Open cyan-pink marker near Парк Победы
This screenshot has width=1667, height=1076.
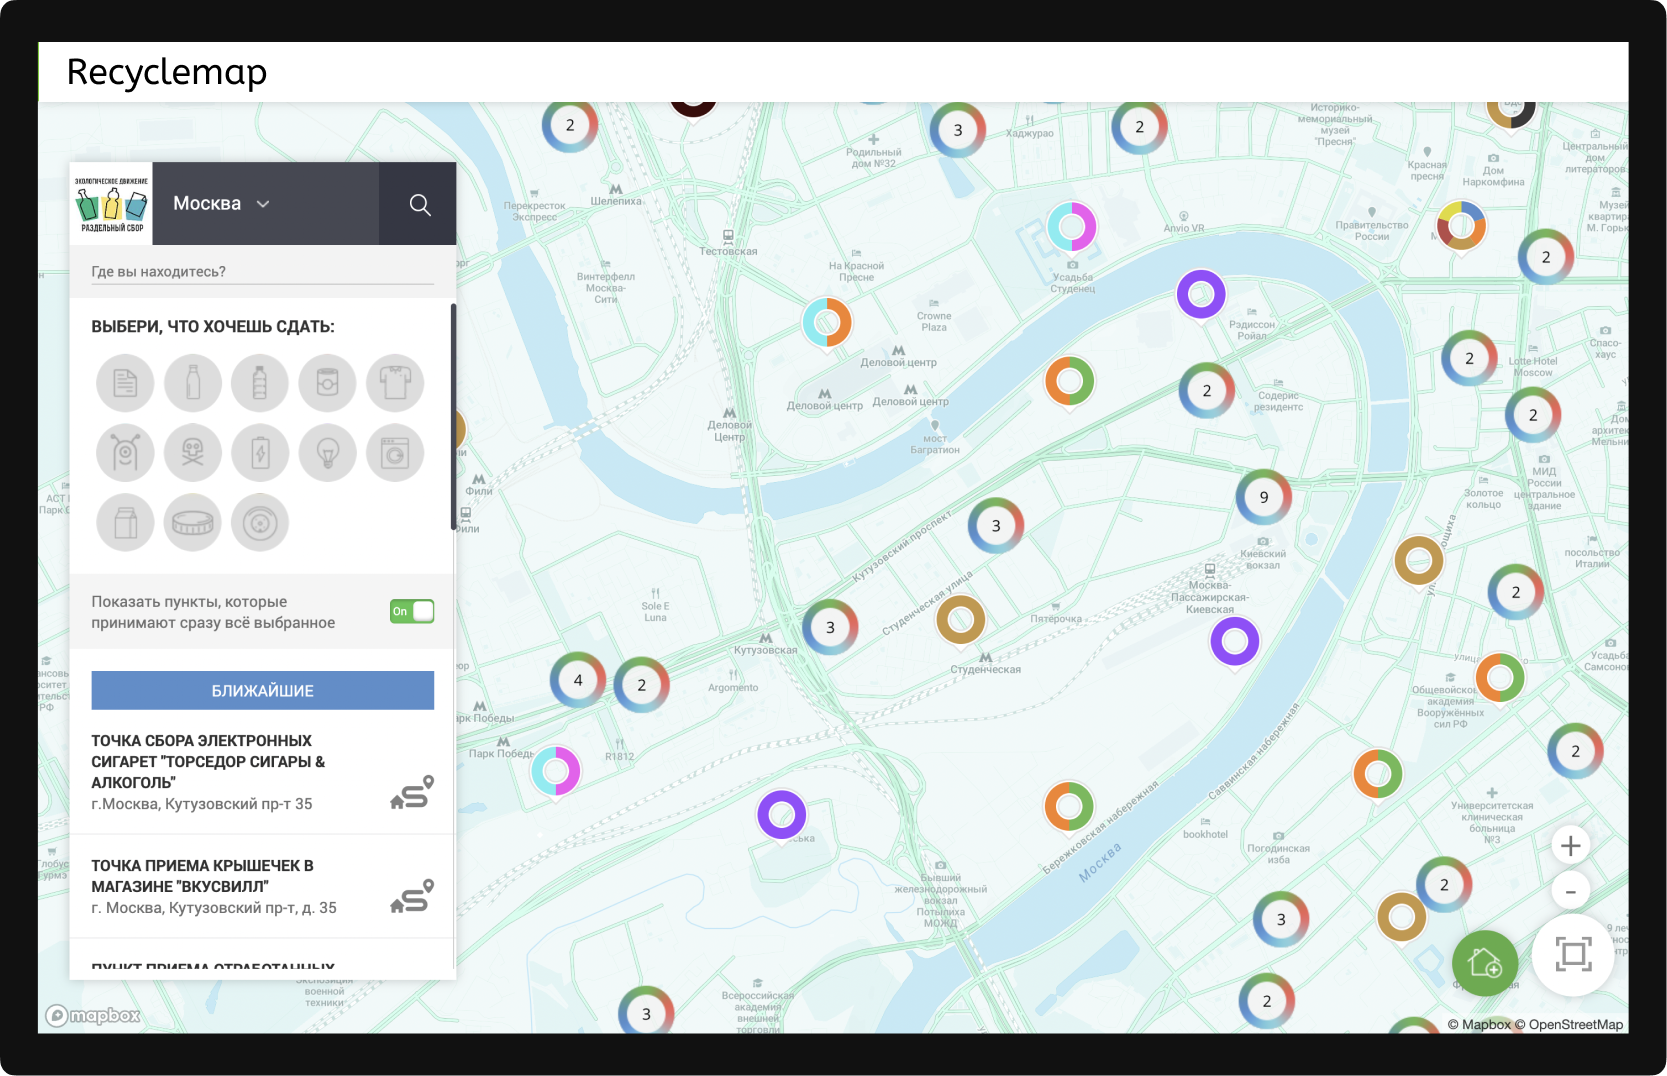click(x=556, y=773)
